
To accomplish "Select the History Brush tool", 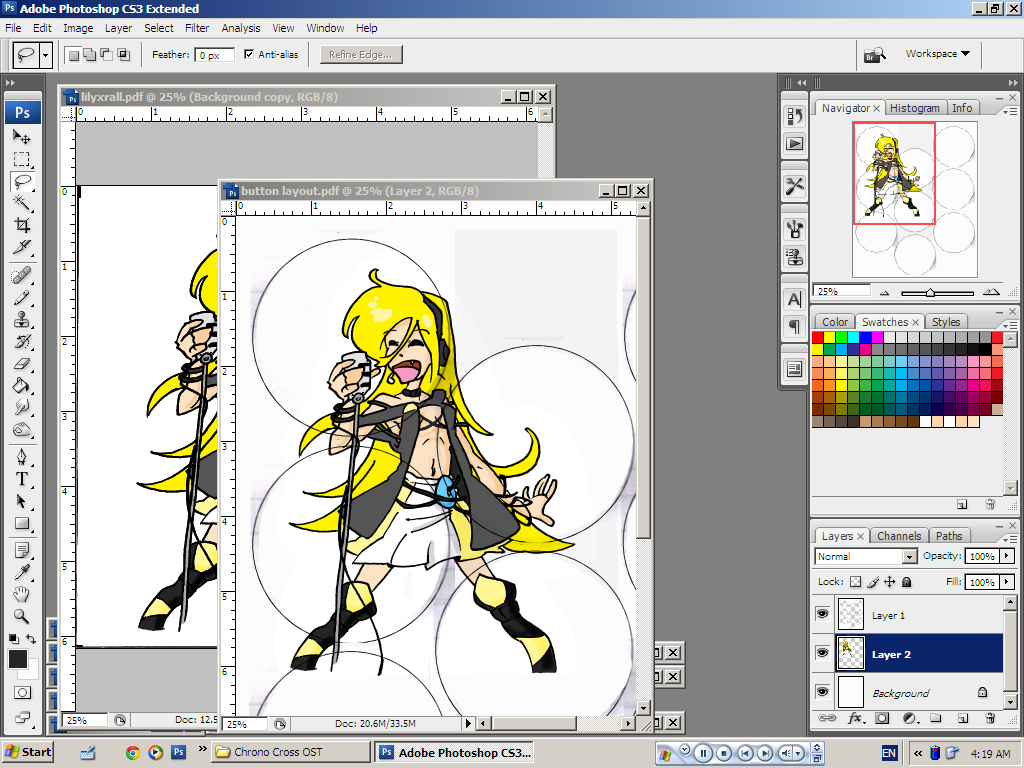I will pos(22,342).
